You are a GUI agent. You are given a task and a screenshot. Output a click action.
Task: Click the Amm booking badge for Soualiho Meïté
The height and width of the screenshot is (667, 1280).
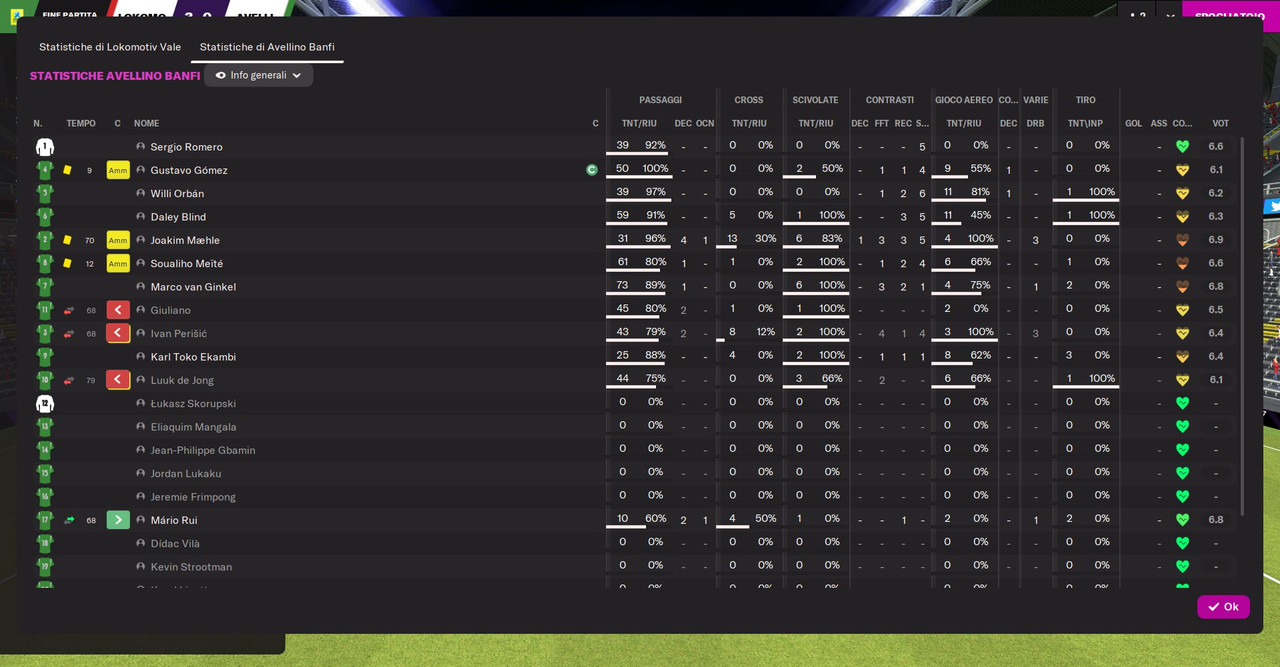(118, 263)
